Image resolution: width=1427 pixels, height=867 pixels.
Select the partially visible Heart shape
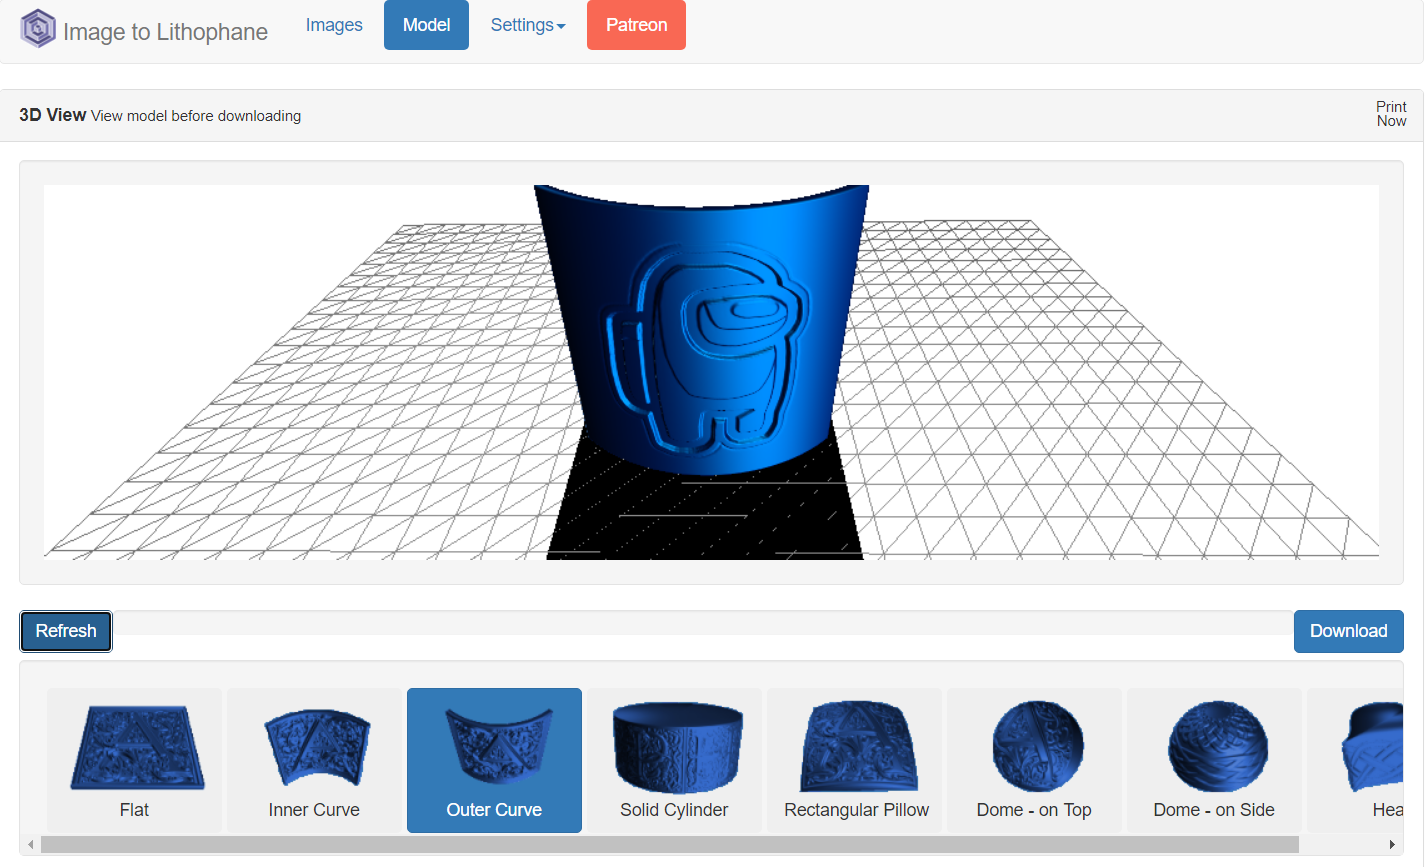(x=1372, y=760)
